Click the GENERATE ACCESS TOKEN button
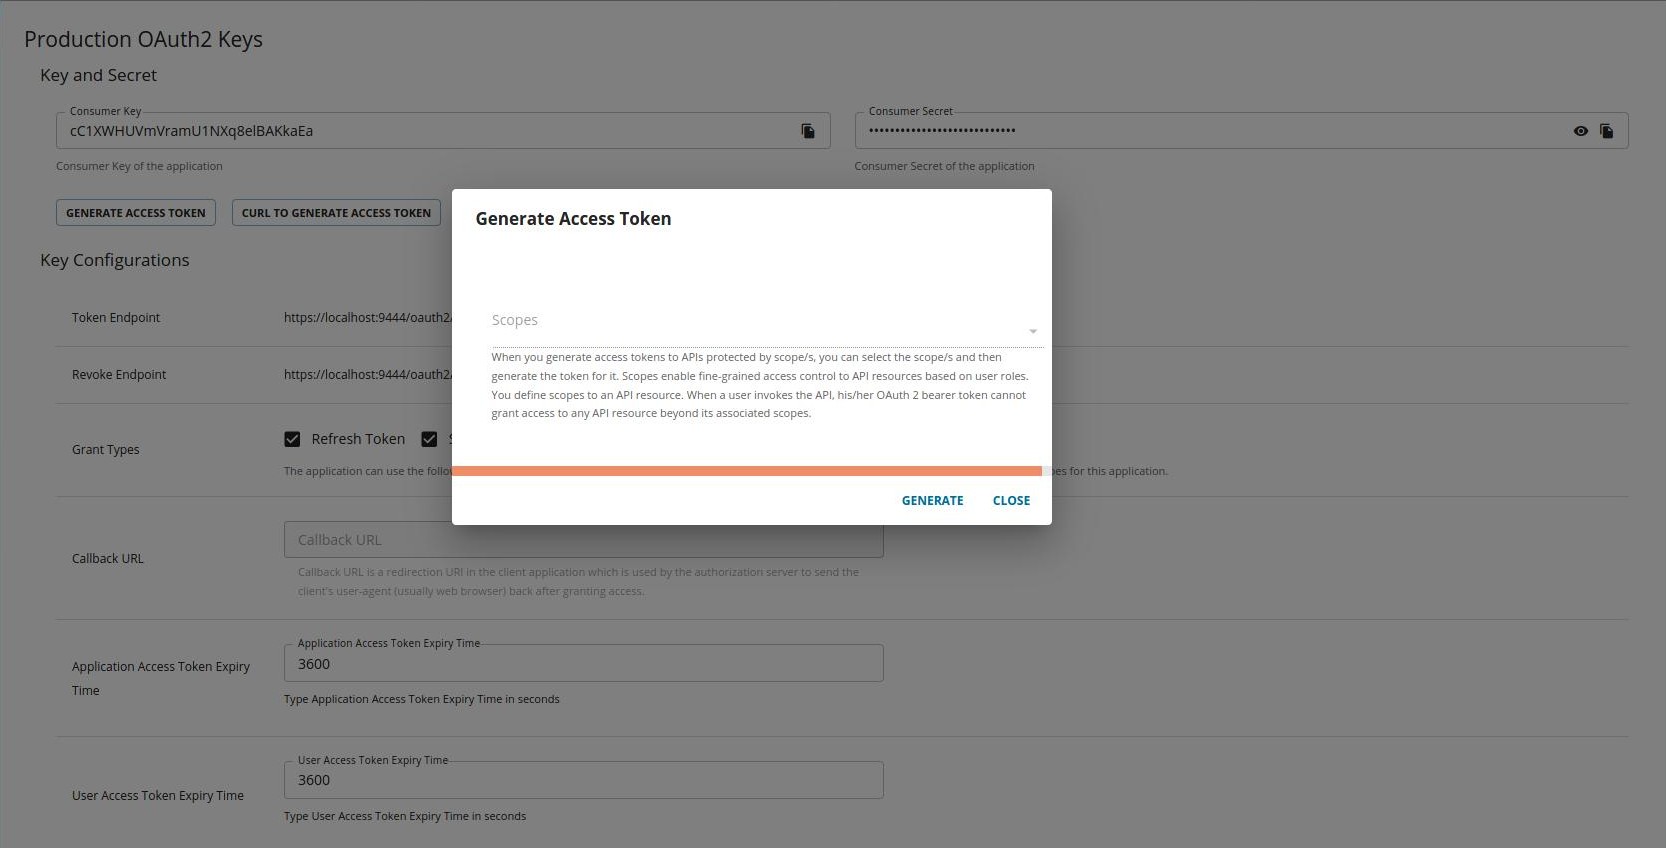Screen dimensions: 1666x848 [136, 213]
